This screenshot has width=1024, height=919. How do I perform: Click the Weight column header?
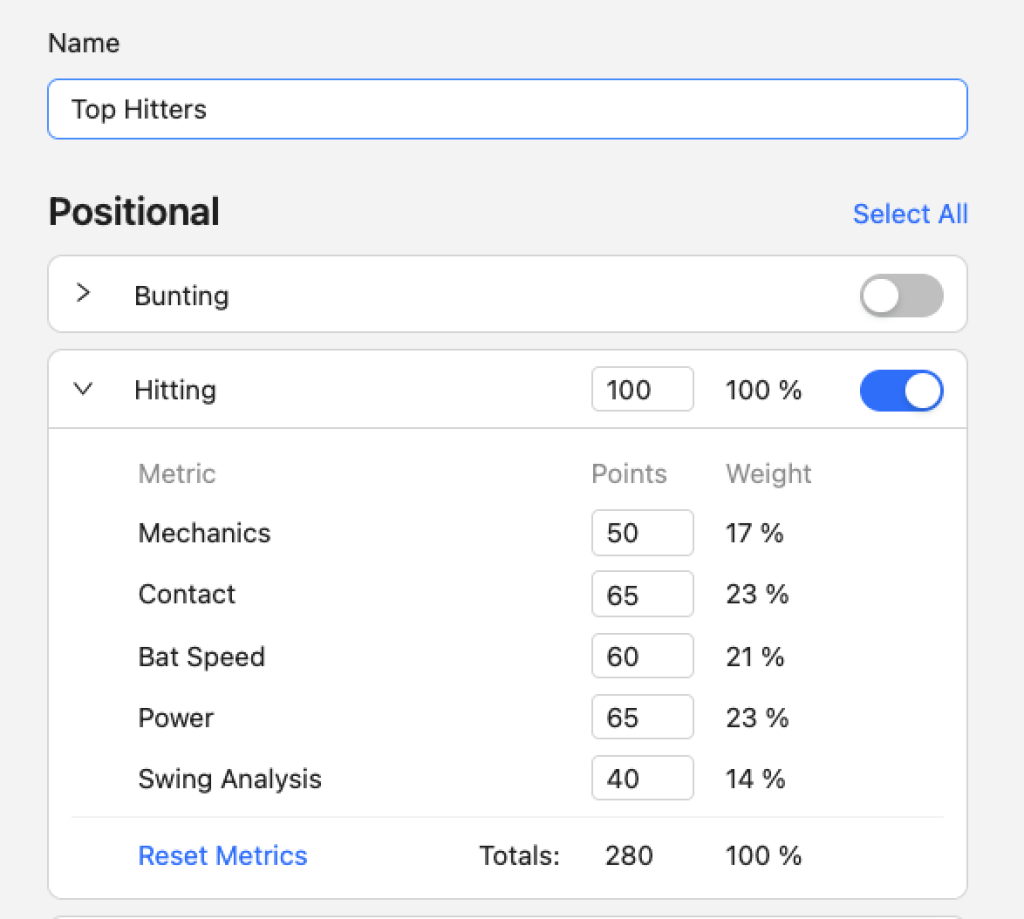coord(767,474)
